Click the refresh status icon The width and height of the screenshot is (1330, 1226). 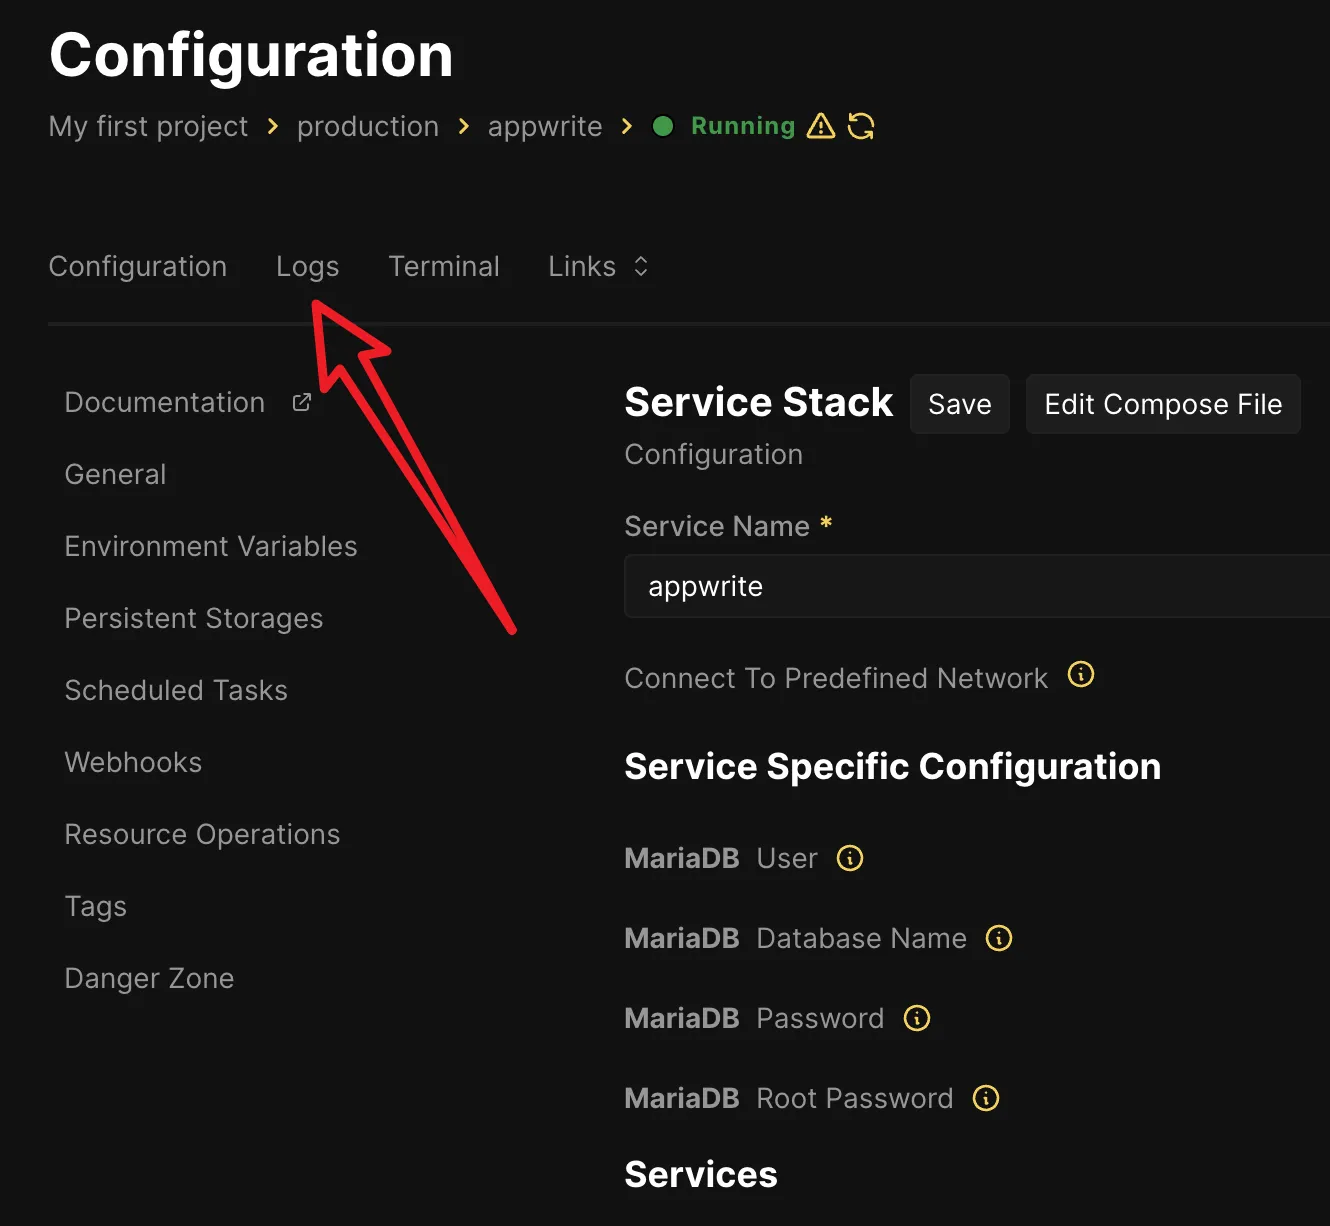pyautogui.click(x=861, y=126)
